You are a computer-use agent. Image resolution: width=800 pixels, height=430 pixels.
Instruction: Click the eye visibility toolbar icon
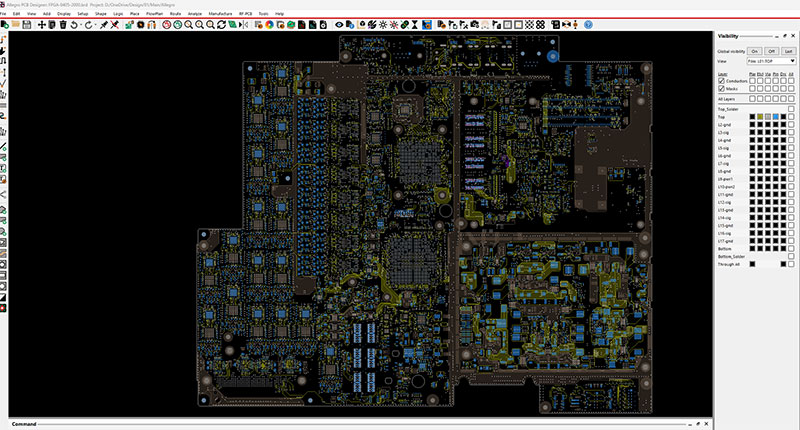(x=339, y=24)
